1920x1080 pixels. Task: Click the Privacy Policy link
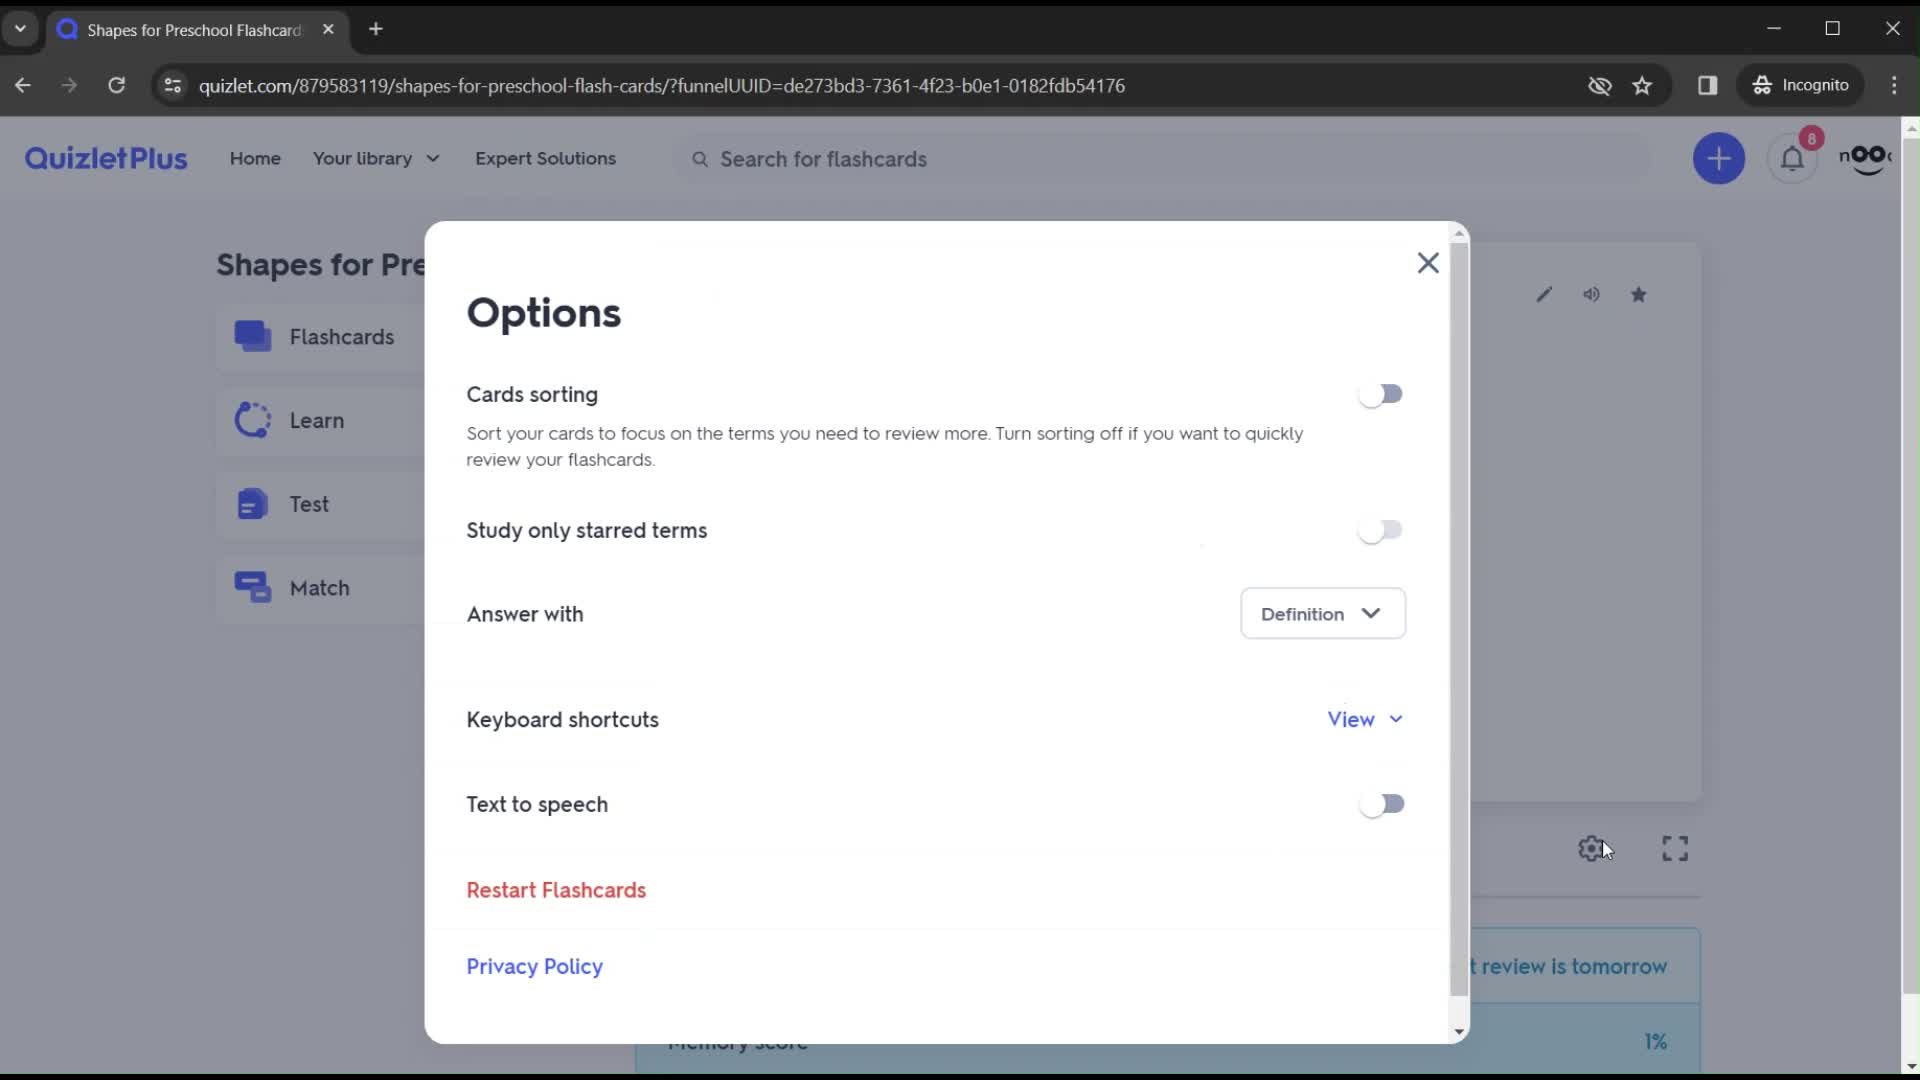535,967
